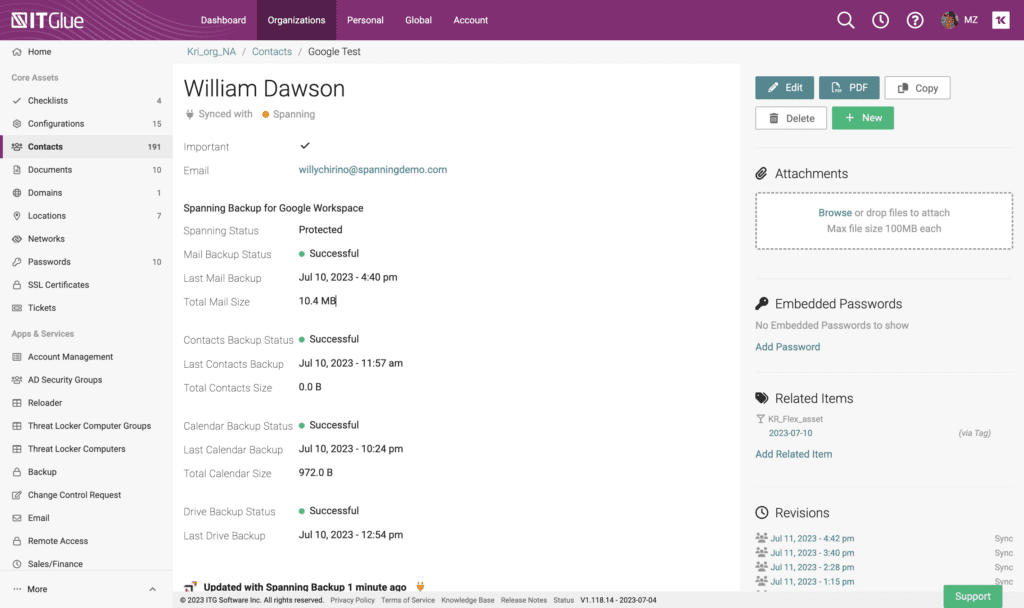This screenshot has width=1024, height=608.
Task: Open the Global tab
Action: [x=418, y=20]
